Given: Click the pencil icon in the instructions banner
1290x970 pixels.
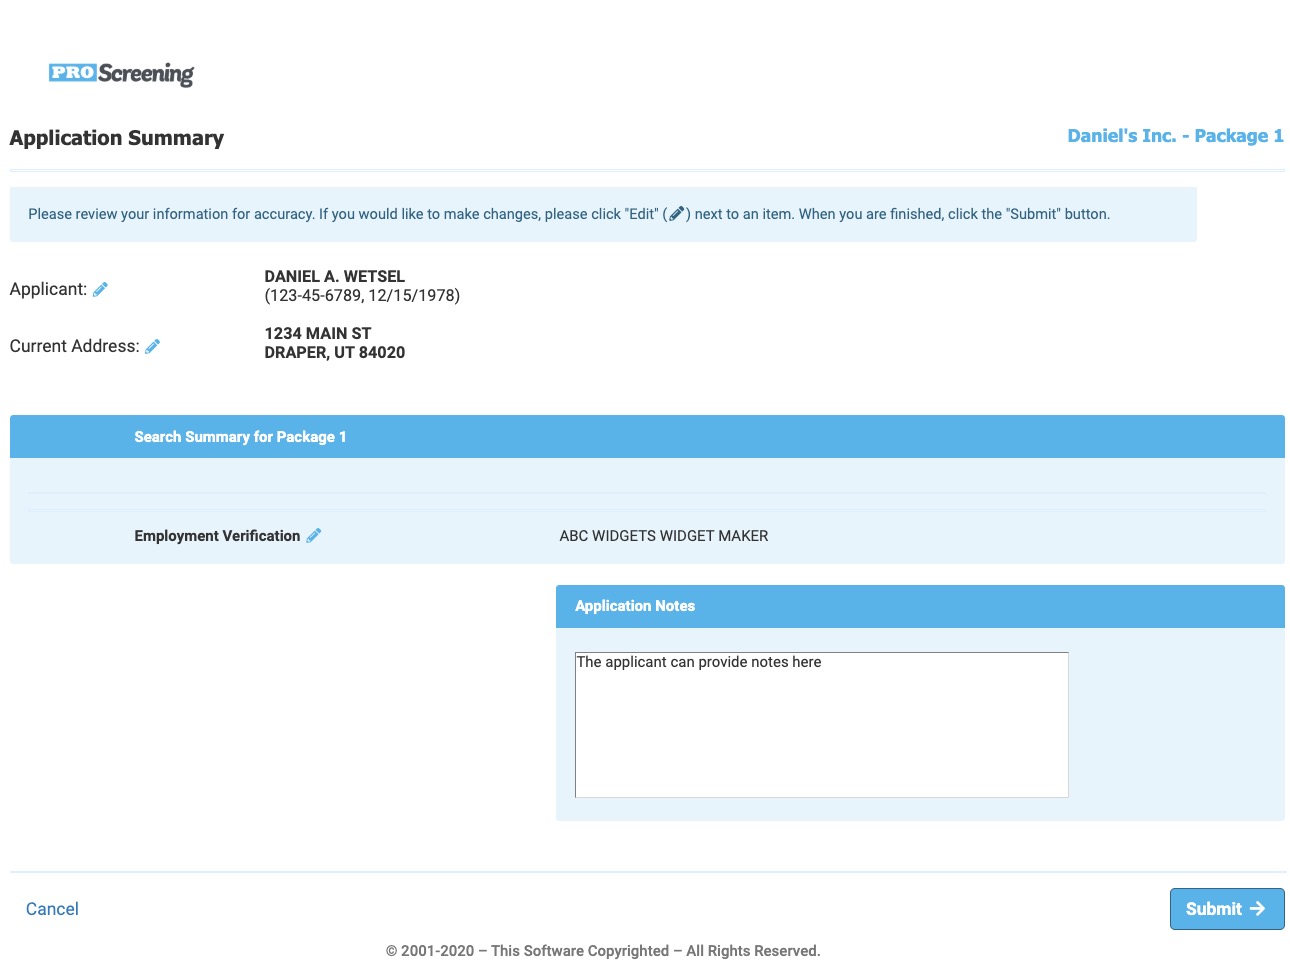Looking at the screenshot, I should click(x=677, y=214).
